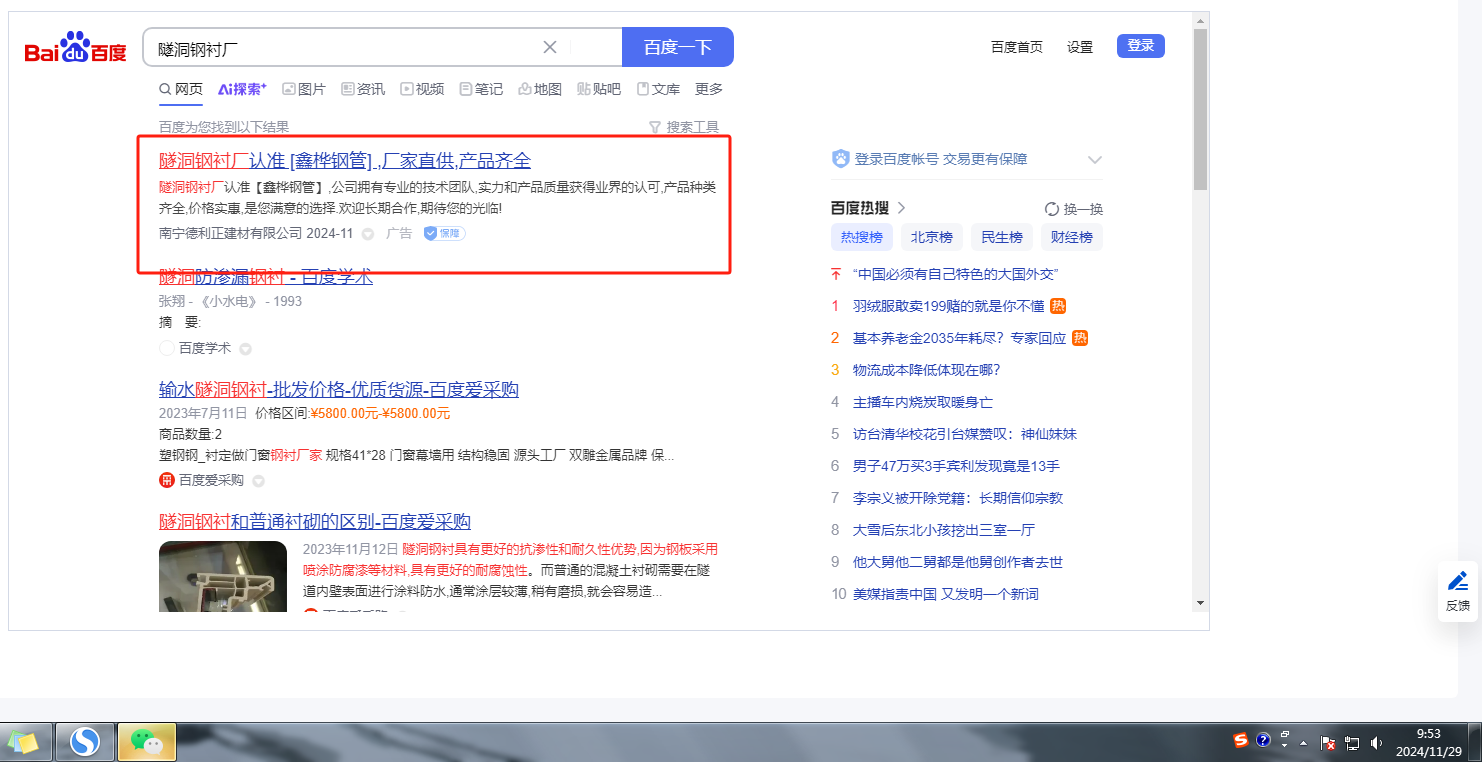
Task: Click the page's vertical scrollbar thumb
Action: tap(1201, 108)
